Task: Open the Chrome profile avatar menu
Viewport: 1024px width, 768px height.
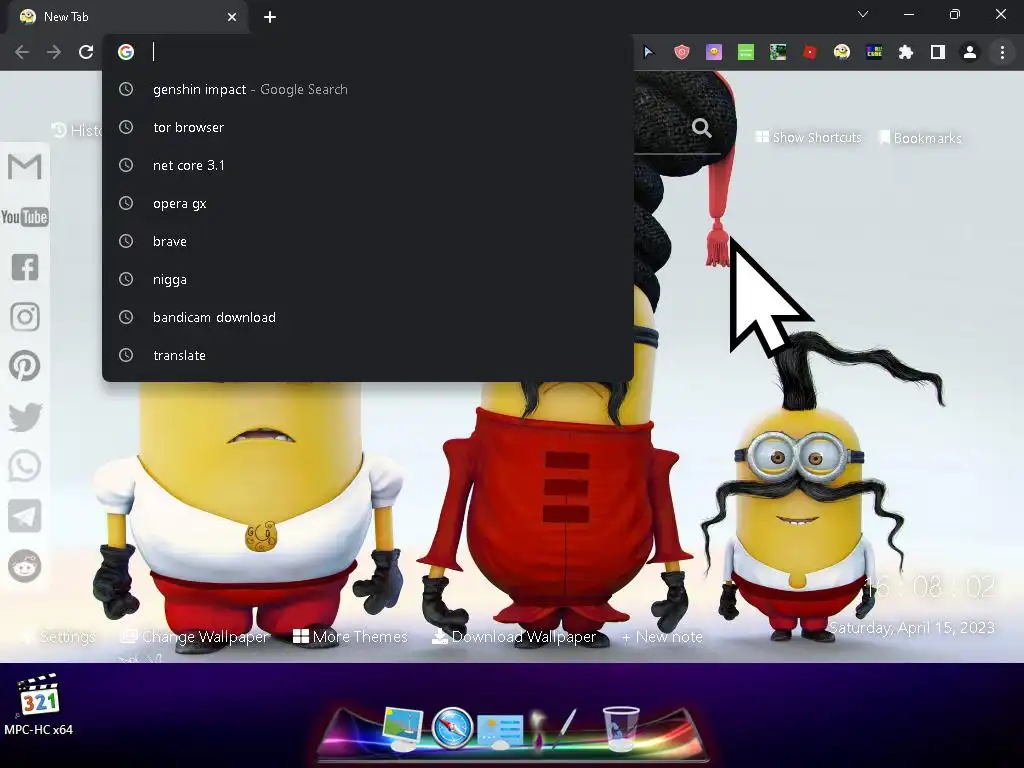Action: coord(970,52)
